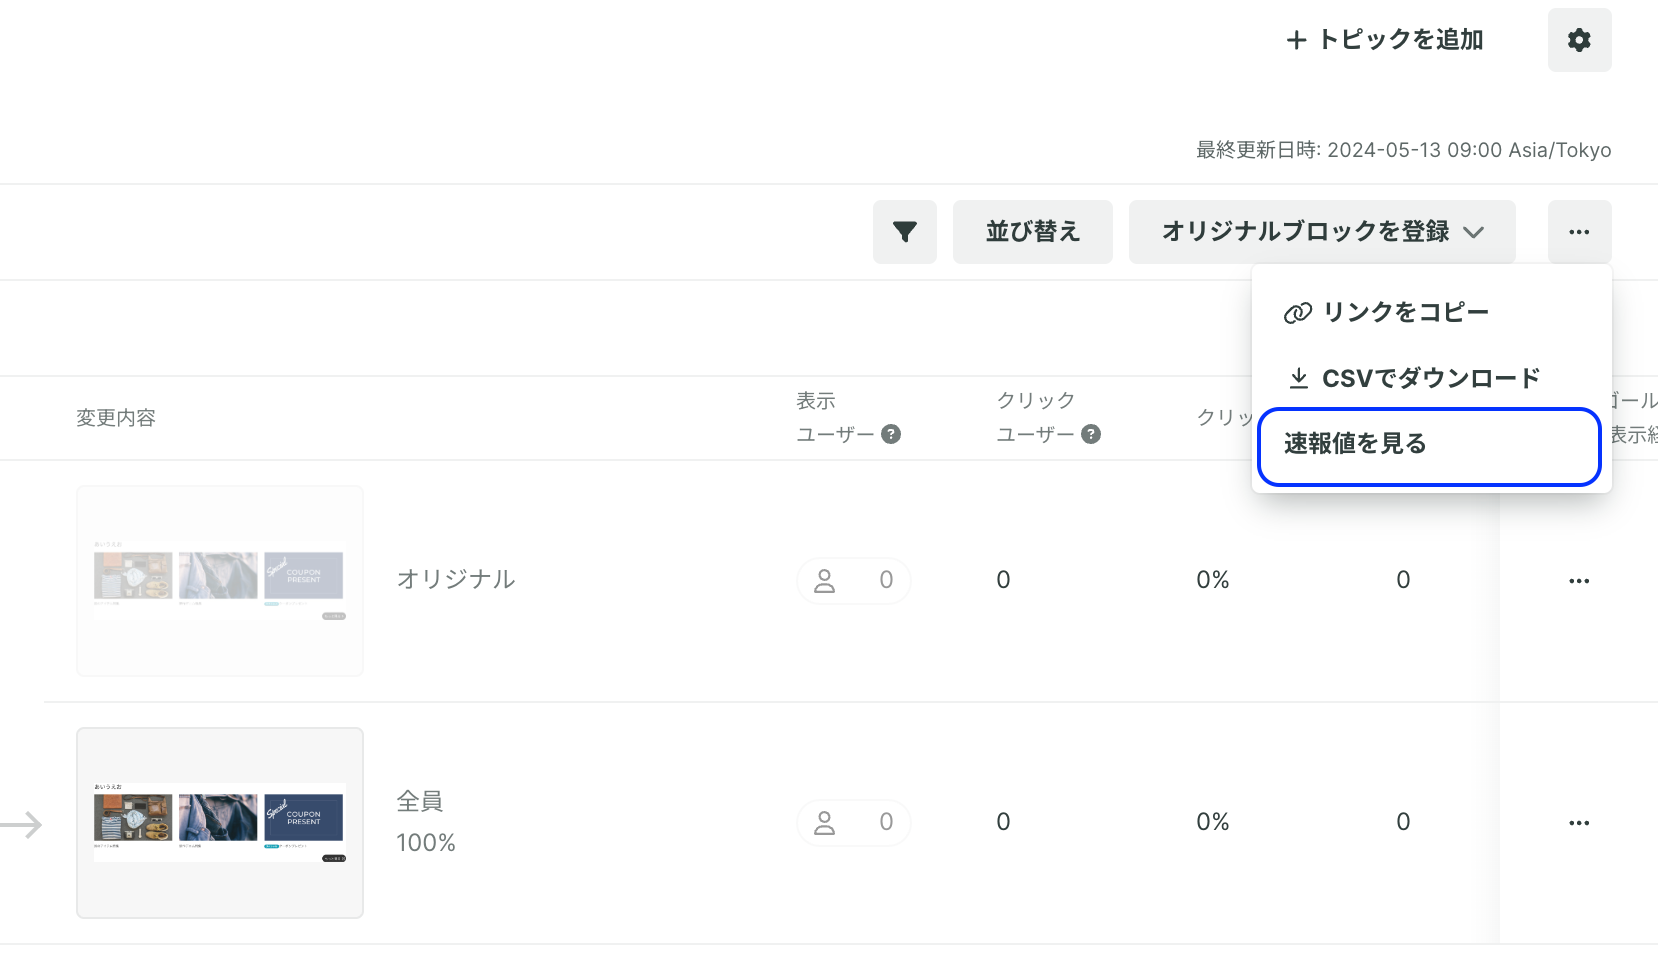Click help icon beside クリックユーザー
Viewport: 1658px width, 978px height.
(x=1091, y=434)
